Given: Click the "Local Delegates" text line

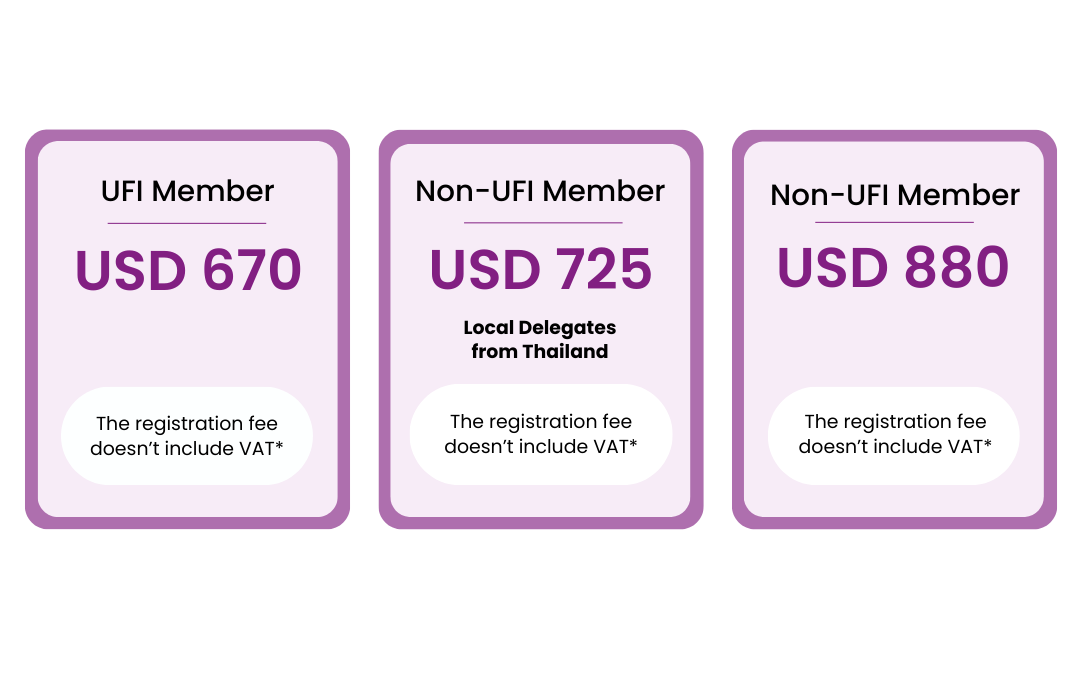Looking at the screenshot, I should pyautogui.click(x=540, y=328).
